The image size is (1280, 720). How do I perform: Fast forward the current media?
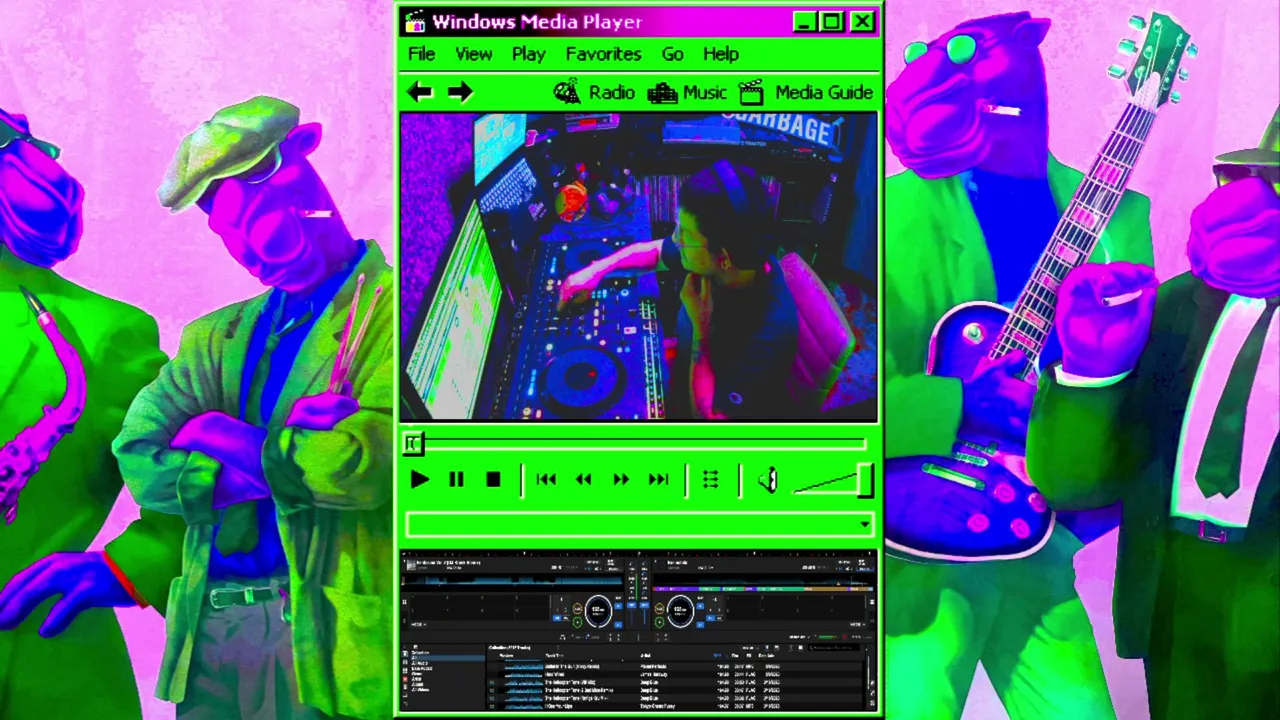coord(620,481)
